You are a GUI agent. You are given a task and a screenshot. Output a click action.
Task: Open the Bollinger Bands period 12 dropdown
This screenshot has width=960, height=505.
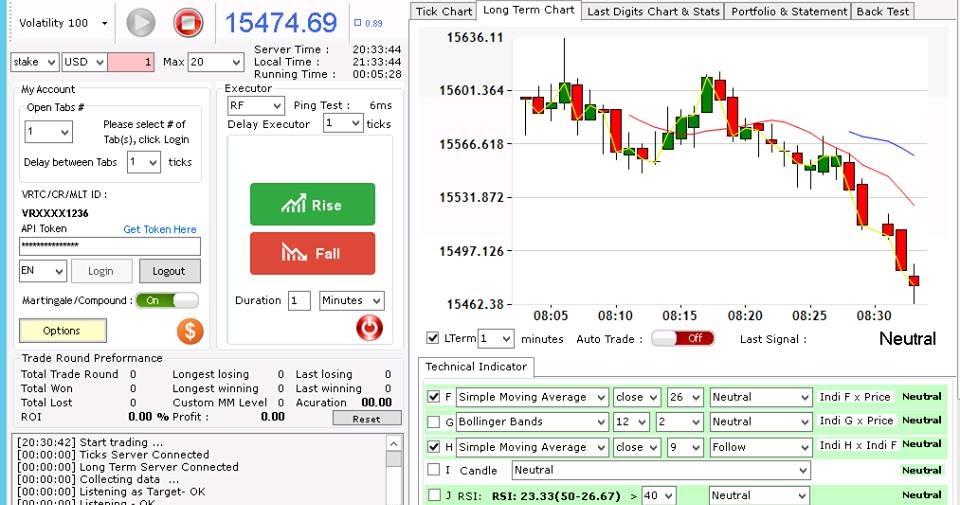631,422
